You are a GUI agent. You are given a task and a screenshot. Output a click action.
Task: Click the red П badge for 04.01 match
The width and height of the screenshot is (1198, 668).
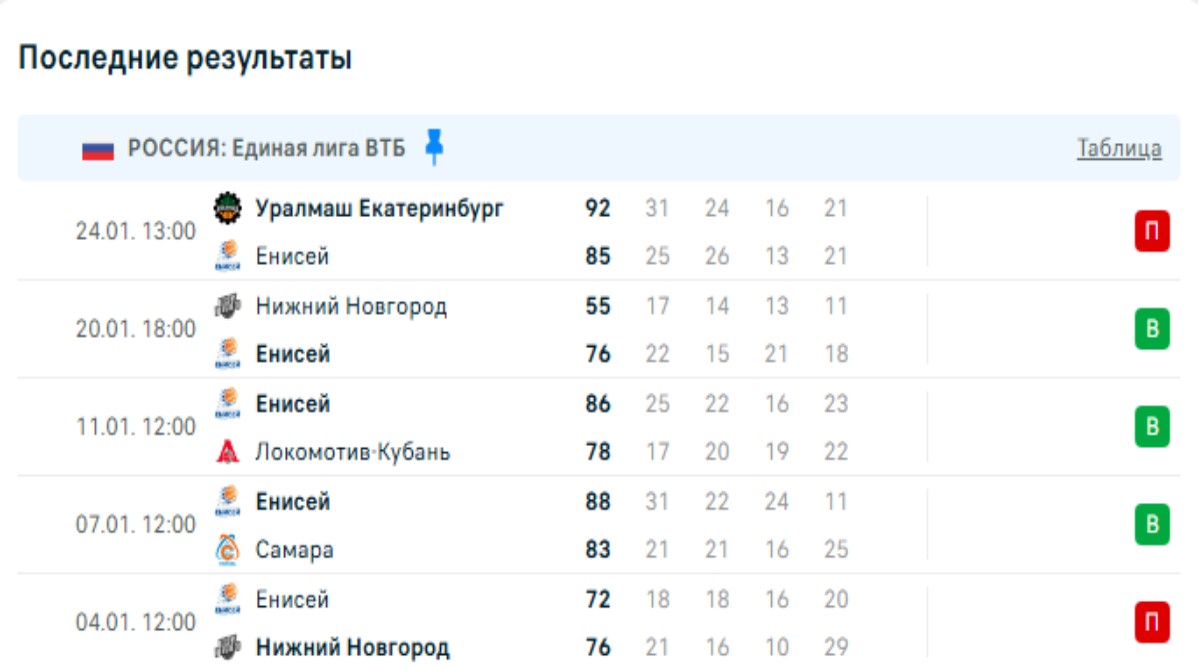[1151, 623]
